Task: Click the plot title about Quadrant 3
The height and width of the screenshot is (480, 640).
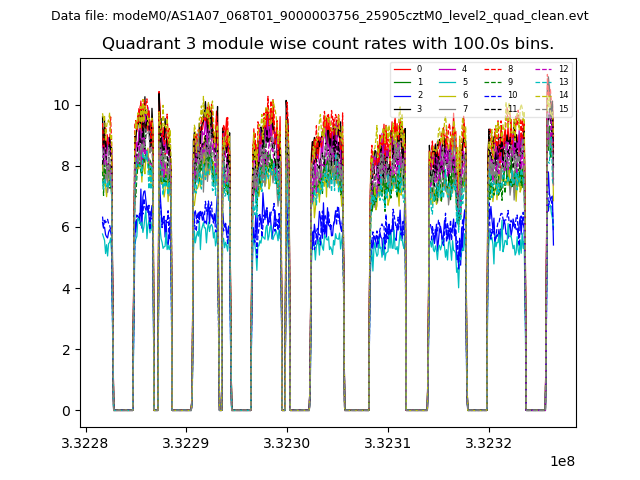Action: pos(327,44)
